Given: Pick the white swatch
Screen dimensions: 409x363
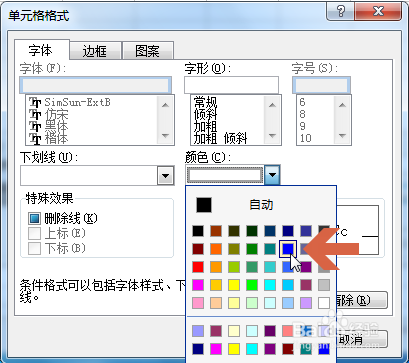Looking at the screenshot, I should [324, 303].
